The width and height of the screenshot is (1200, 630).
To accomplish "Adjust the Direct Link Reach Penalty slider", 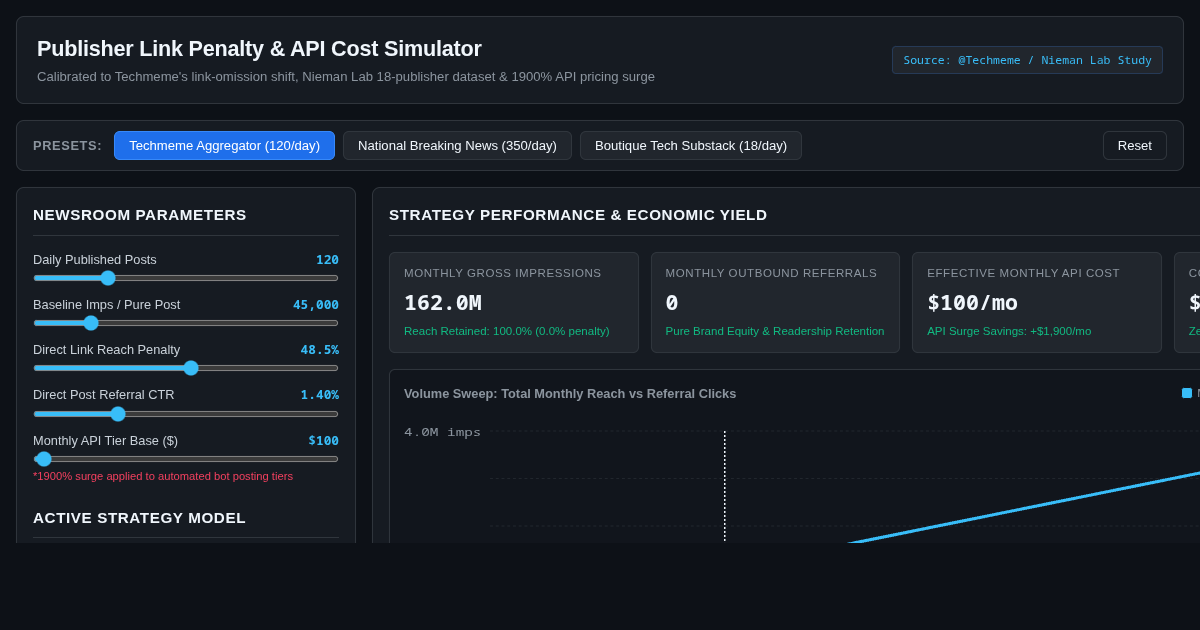I will coord(186,368).
